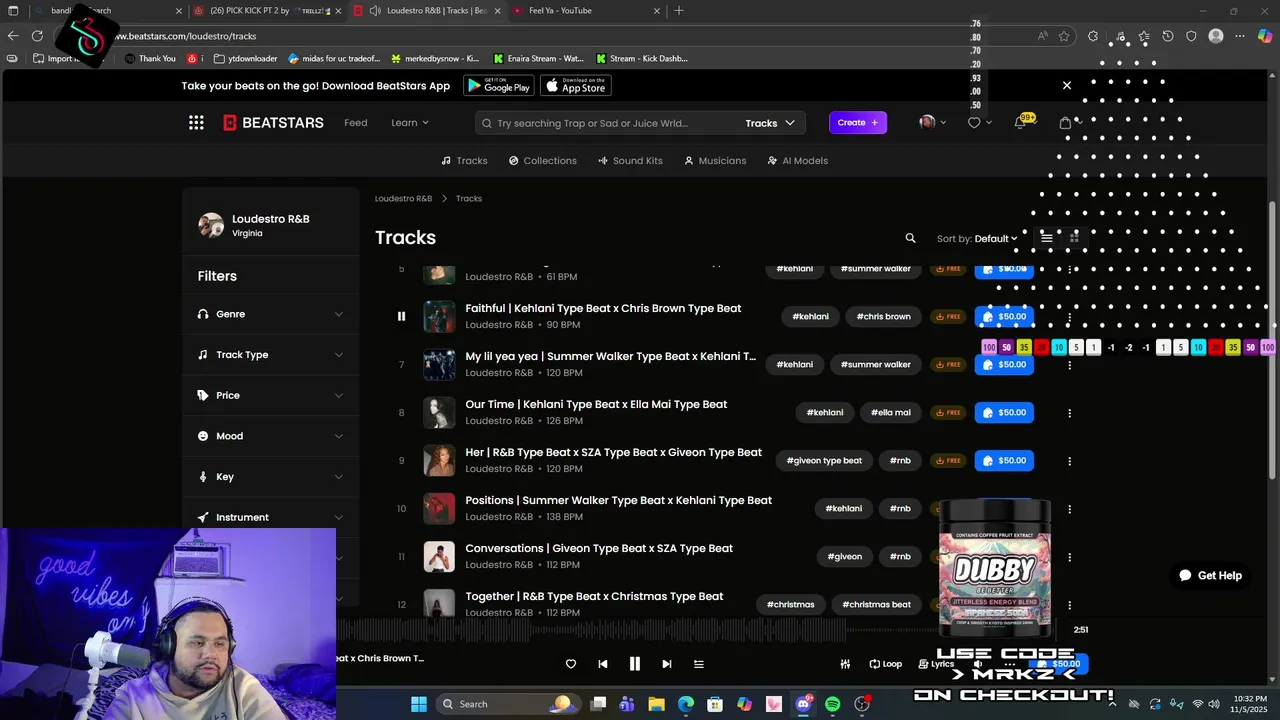The height and width of the screenshot is (720, 1280).
Task: Open the BeatStars apps grid menu
Action: [196, 123]
